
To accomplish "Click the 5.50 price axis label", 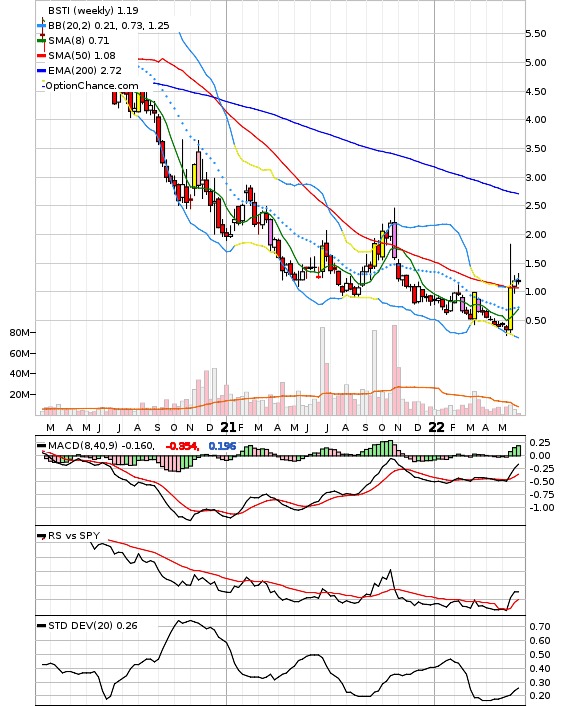I will [536, 33].
